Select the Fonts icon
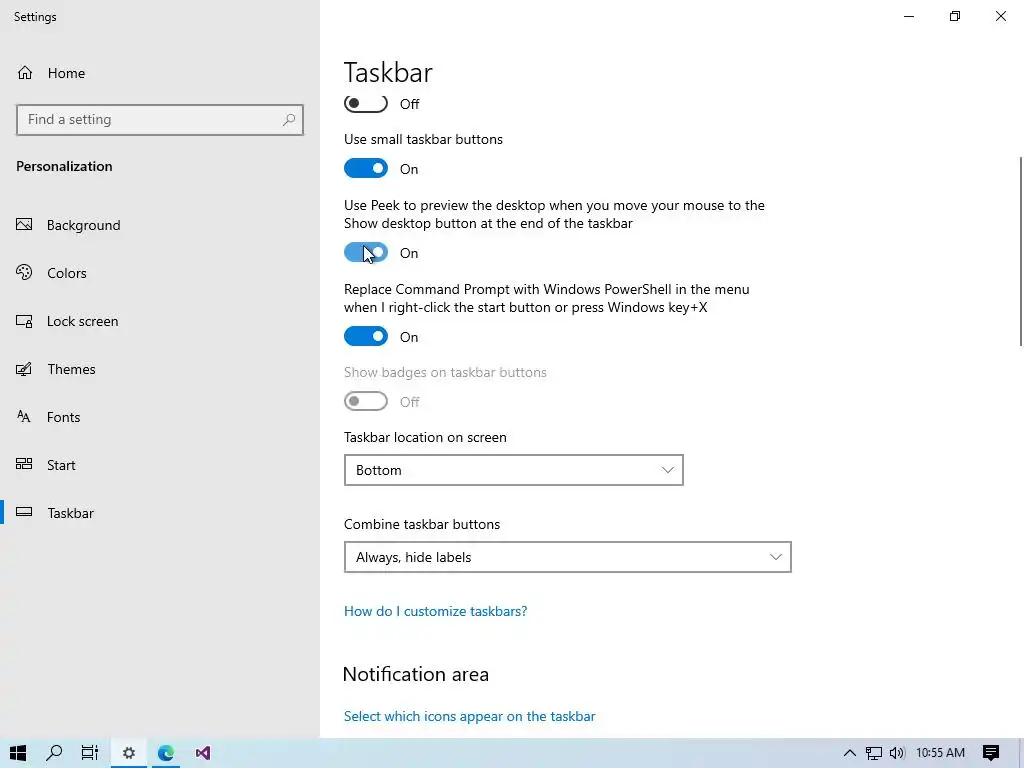Screen dimensions: 1024x768 click(24, 417)
